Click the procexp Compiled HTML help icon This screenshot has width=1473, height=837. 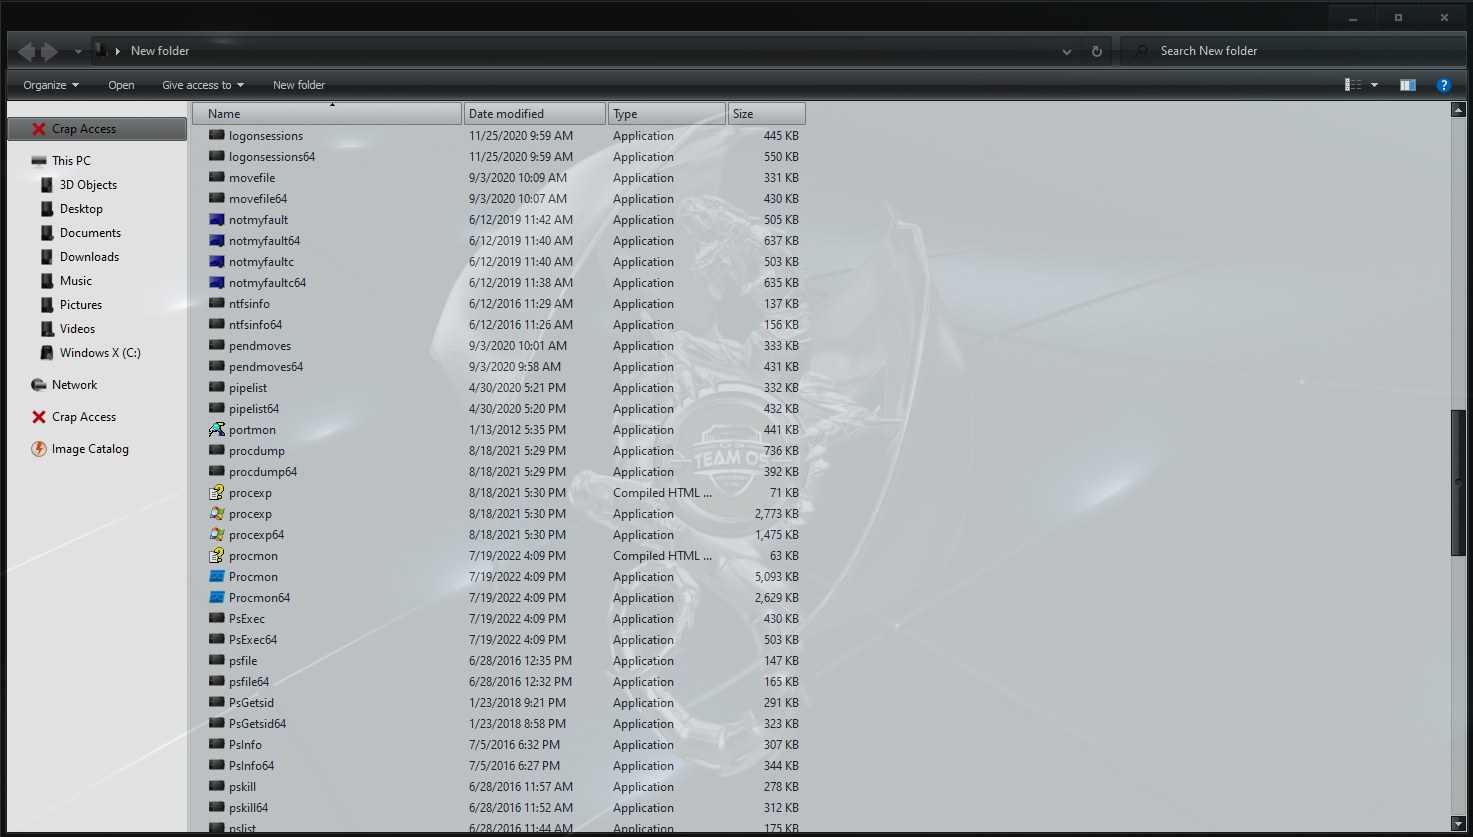217,493
